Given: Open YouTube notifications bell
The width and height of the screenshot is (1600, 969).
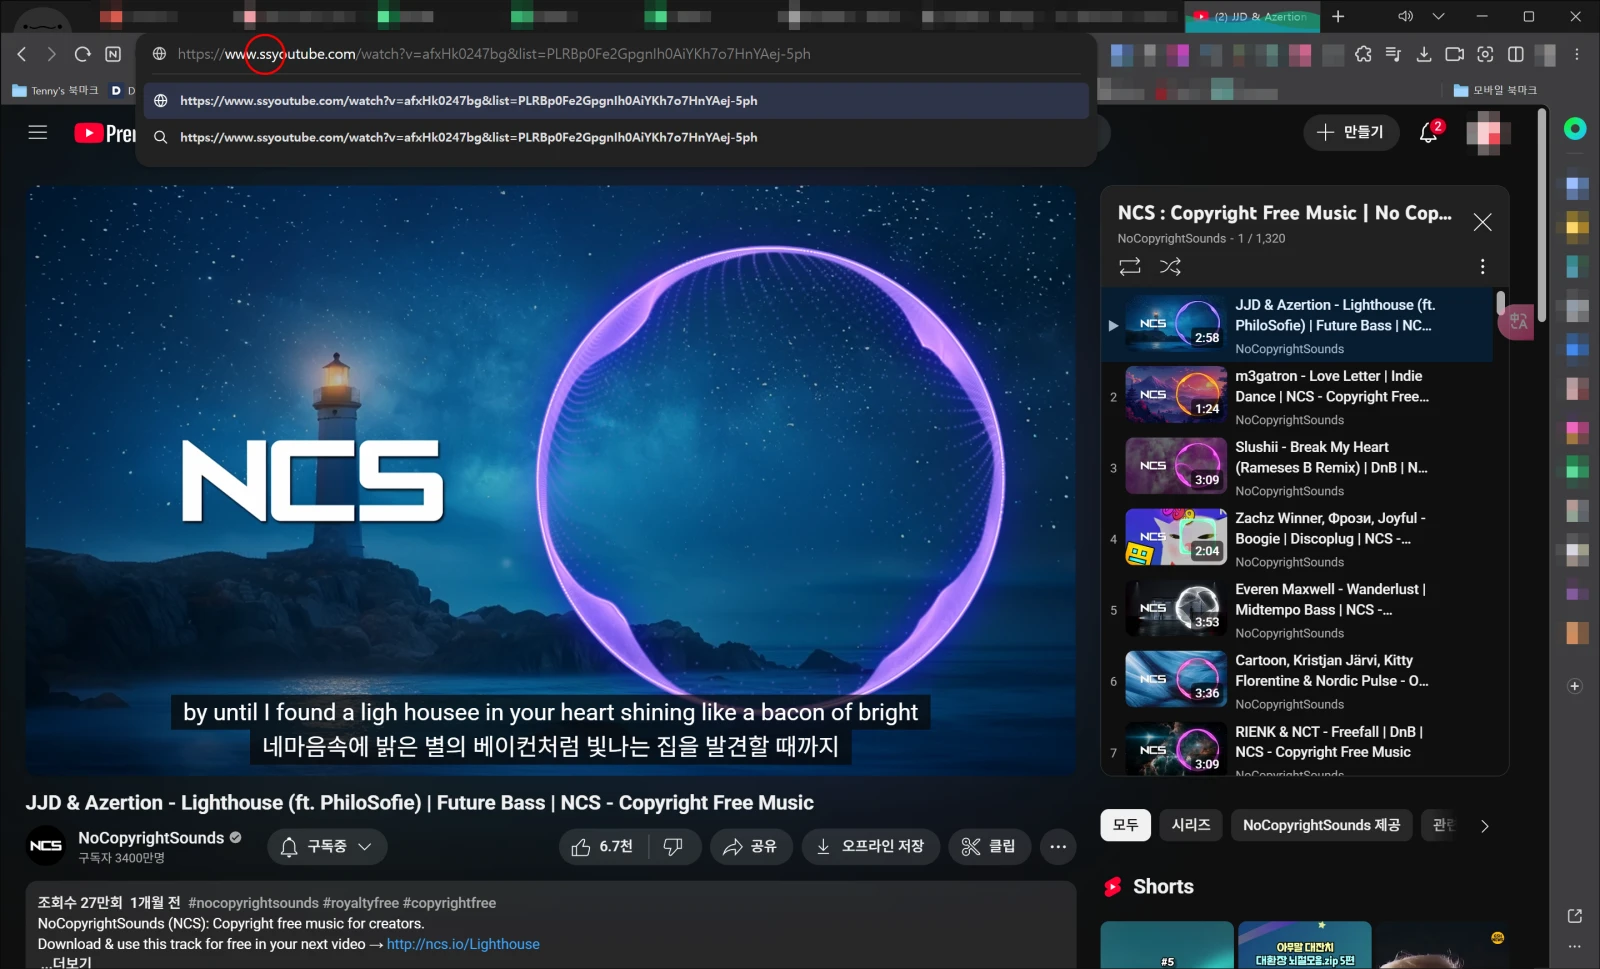Looking at the screenshot, I should (x=1429, y=132).
